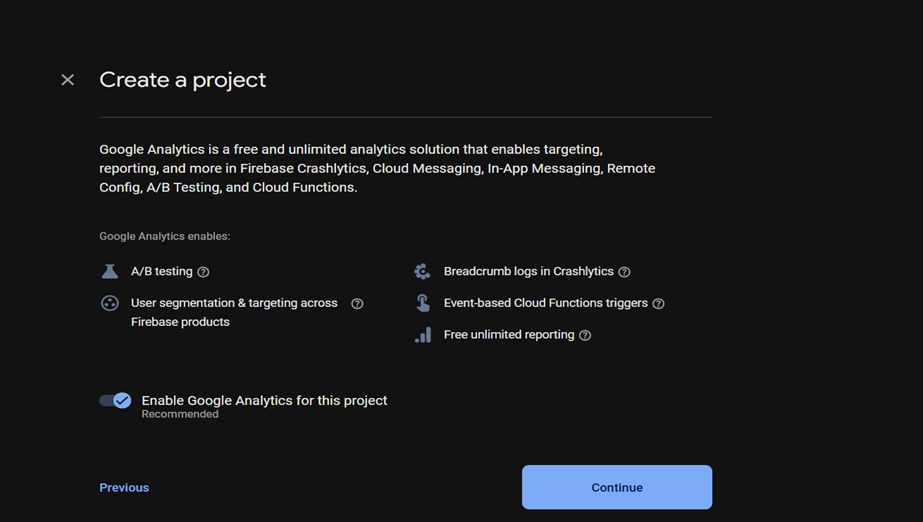Click the Continue button
Viewport: 923px width, 522px height.
tap(617, 487)
